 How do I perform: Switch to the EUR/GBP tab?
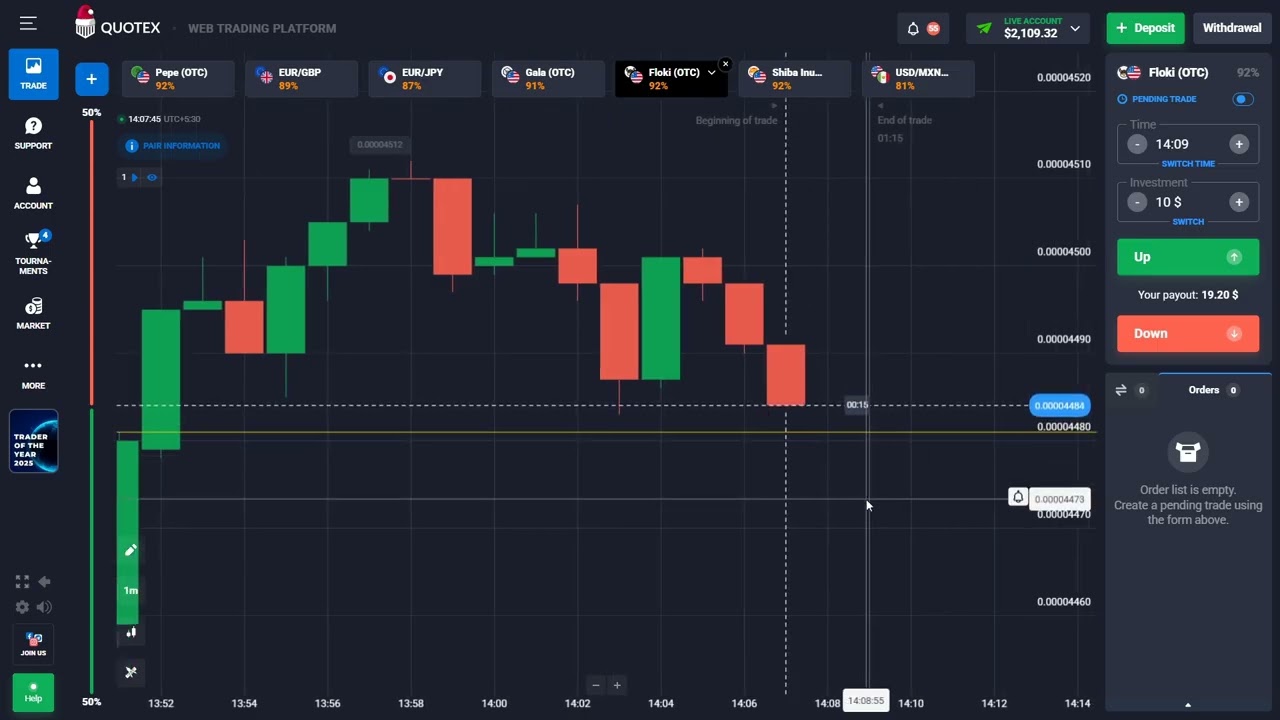[302, 78]
